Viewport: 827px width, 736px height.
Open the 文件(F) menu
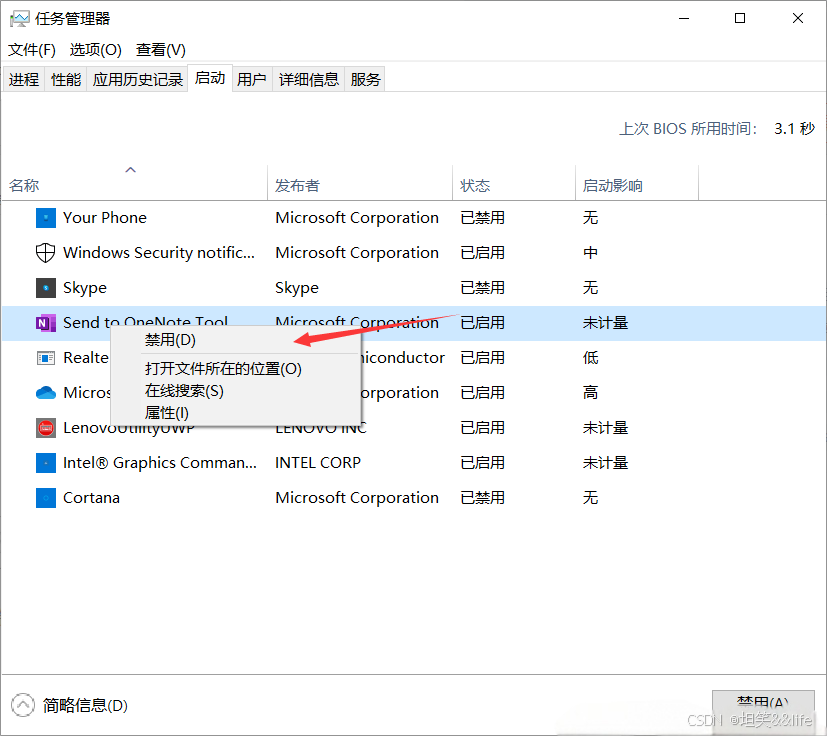(32, 50)
